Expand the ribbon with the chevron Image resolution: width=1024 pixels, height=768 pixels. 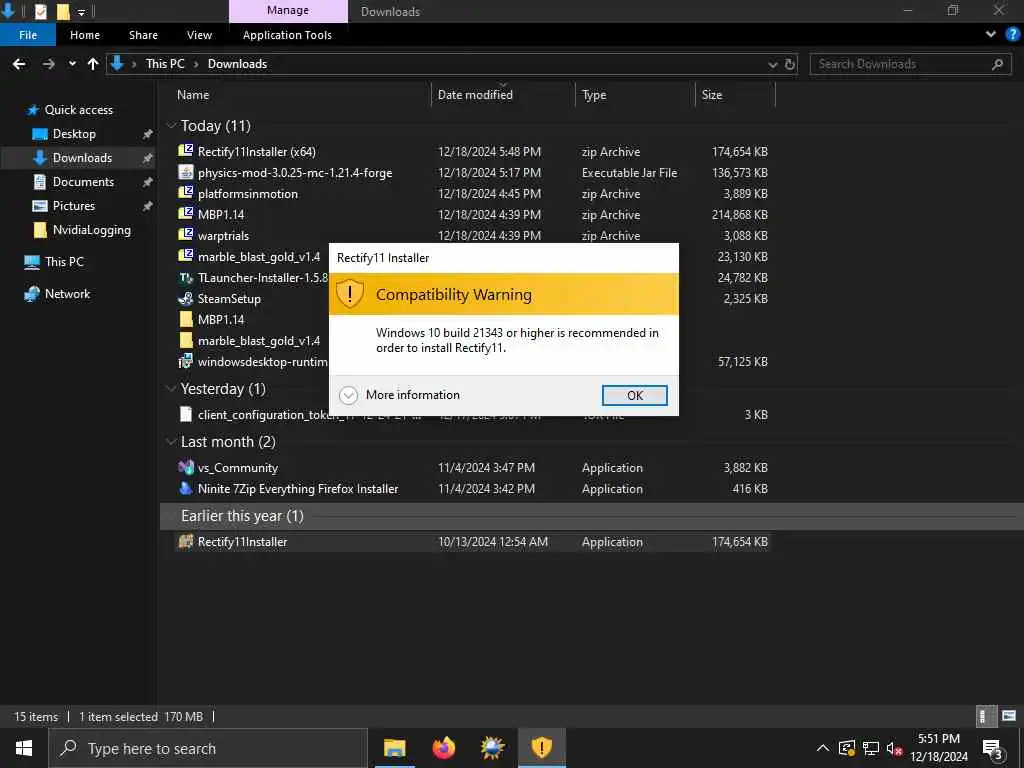(991, 35)
